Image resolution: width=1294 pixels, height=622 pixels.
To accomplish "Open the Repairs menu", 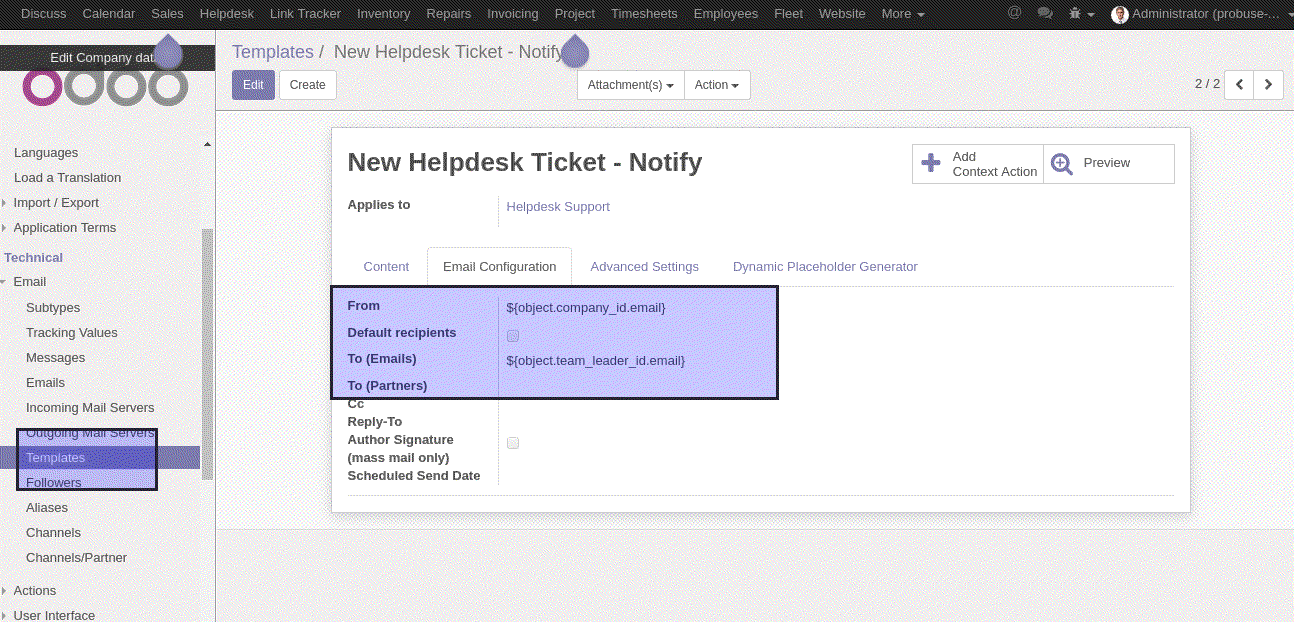I will pyautogui.click(x=448, y=14).
